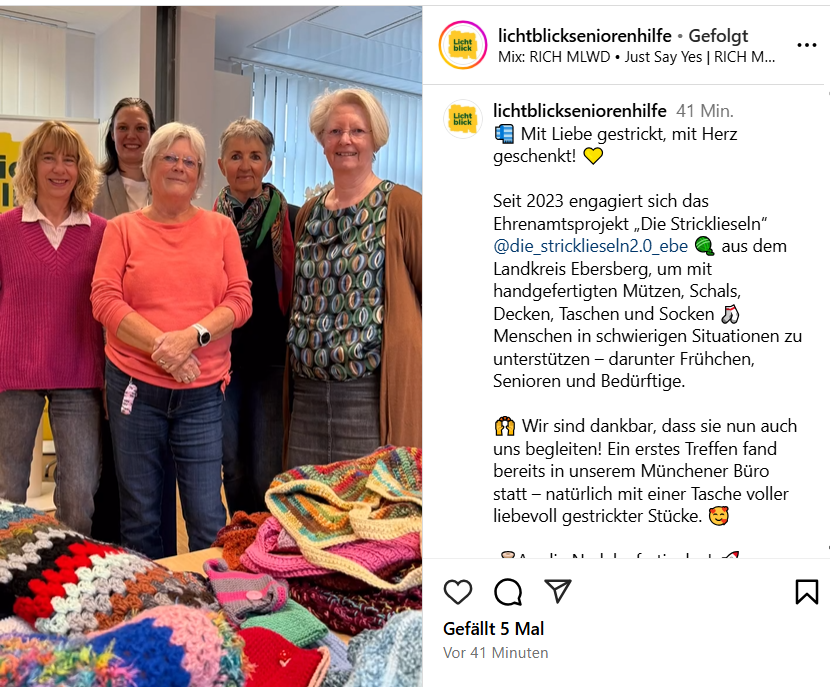
Task: Open lichtblickseniorenhilfe profile from header username
Action: tap(584, 36)
